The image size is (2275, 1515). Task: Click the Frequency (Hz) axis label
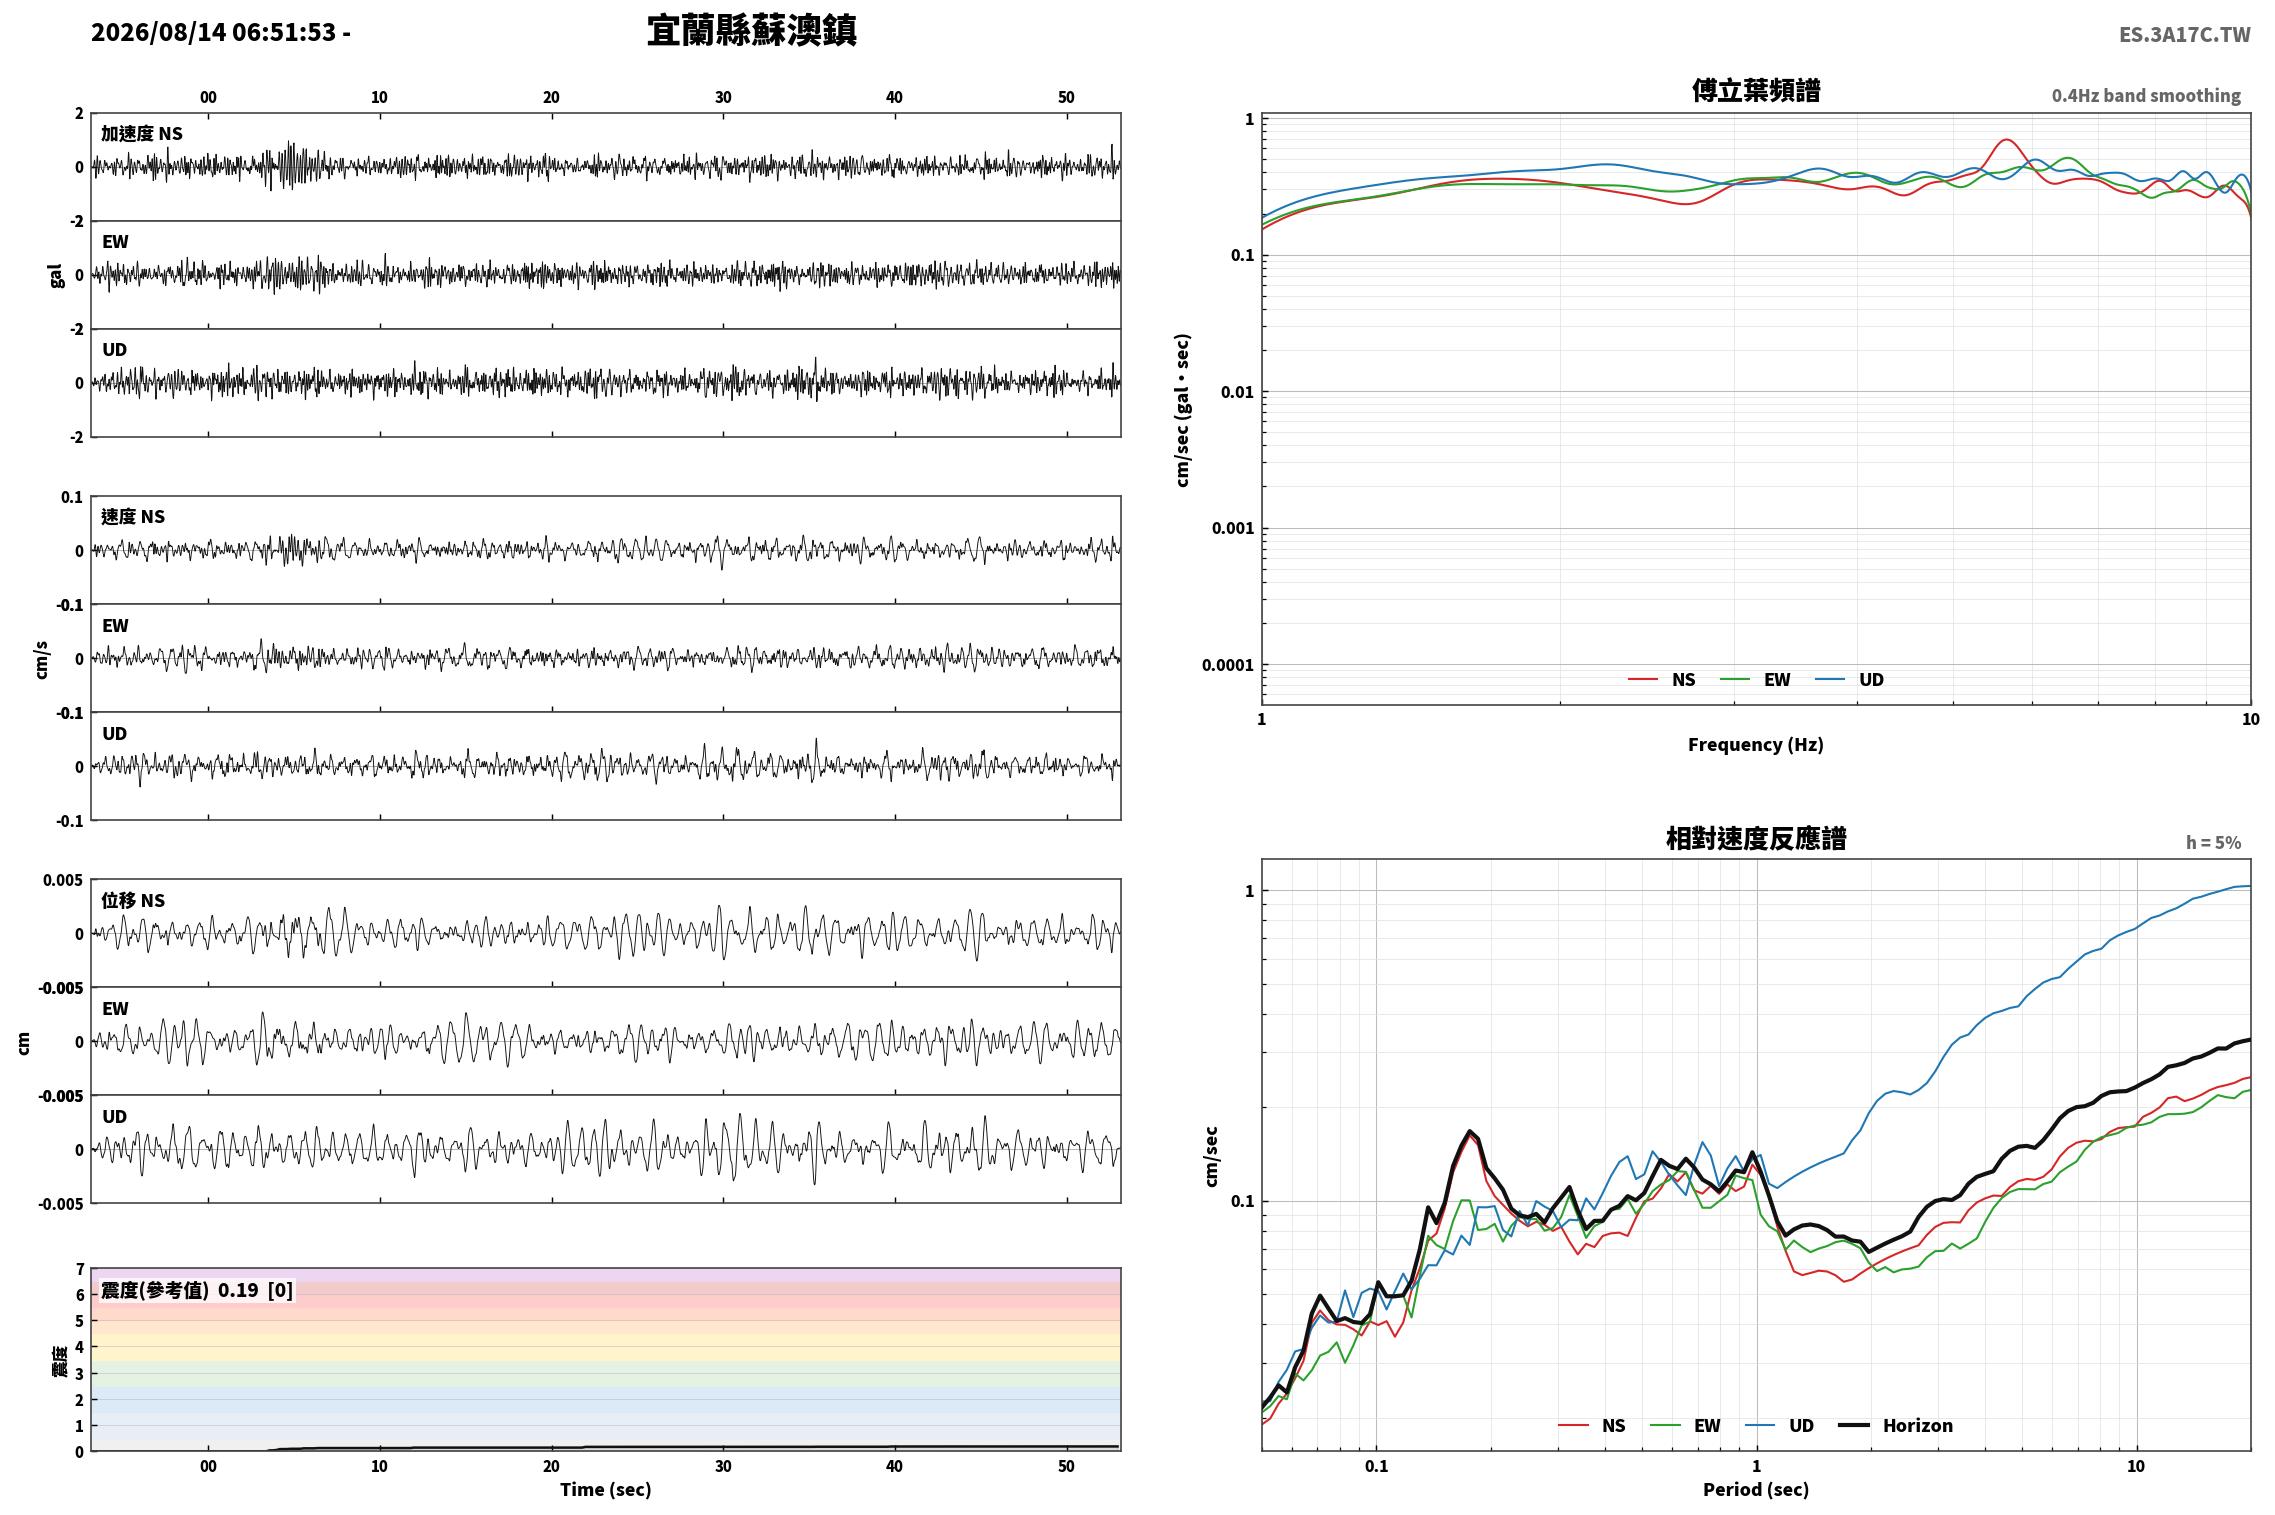tap(1755, 744)
